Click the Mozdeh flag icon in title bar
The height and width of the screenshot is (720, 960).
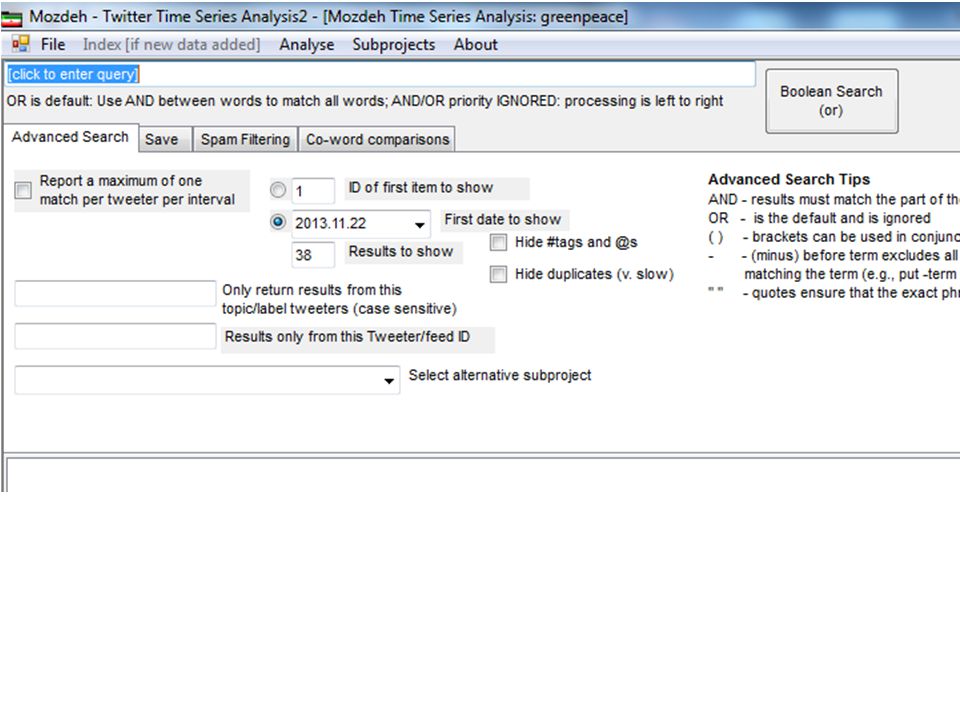tap(11, 17)
